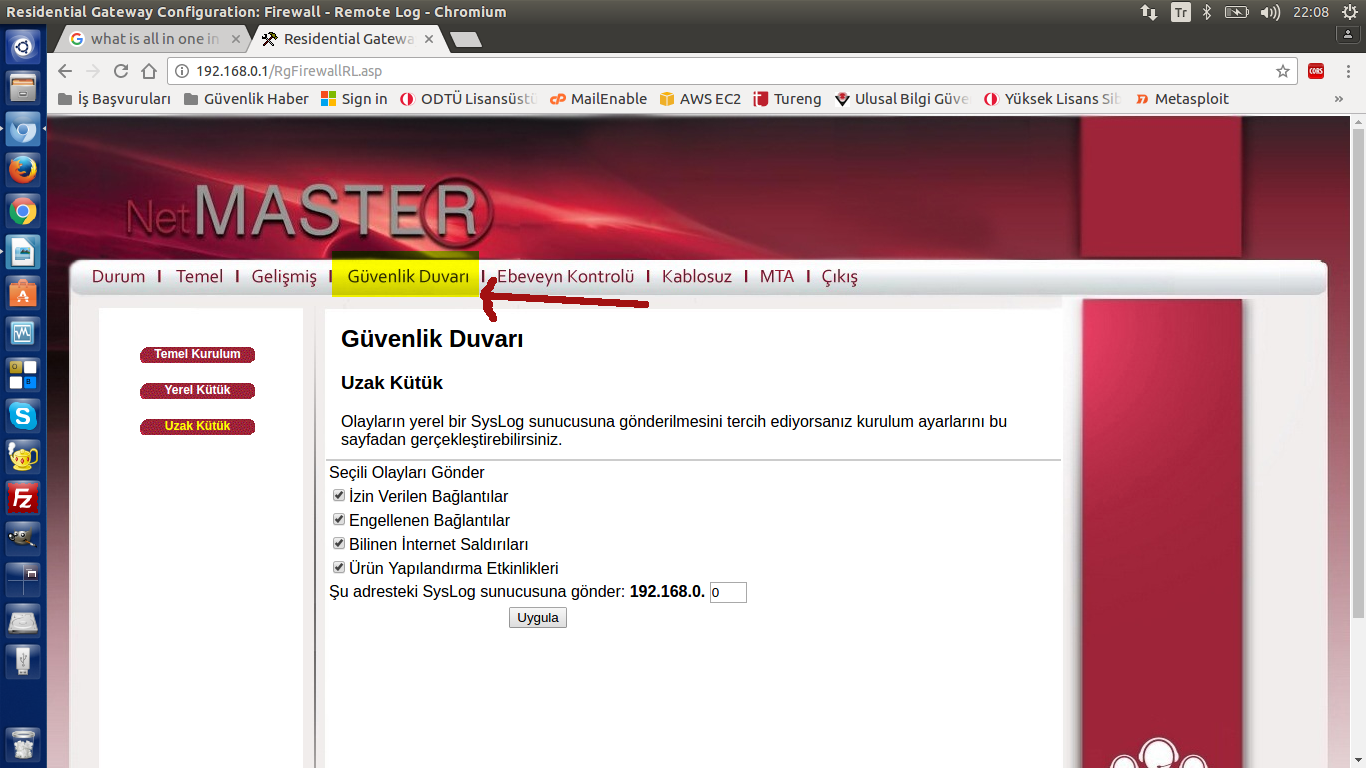1366x768 pixels.
Task: Open the Chromium three-dot menu
Action: (1348, 71)
